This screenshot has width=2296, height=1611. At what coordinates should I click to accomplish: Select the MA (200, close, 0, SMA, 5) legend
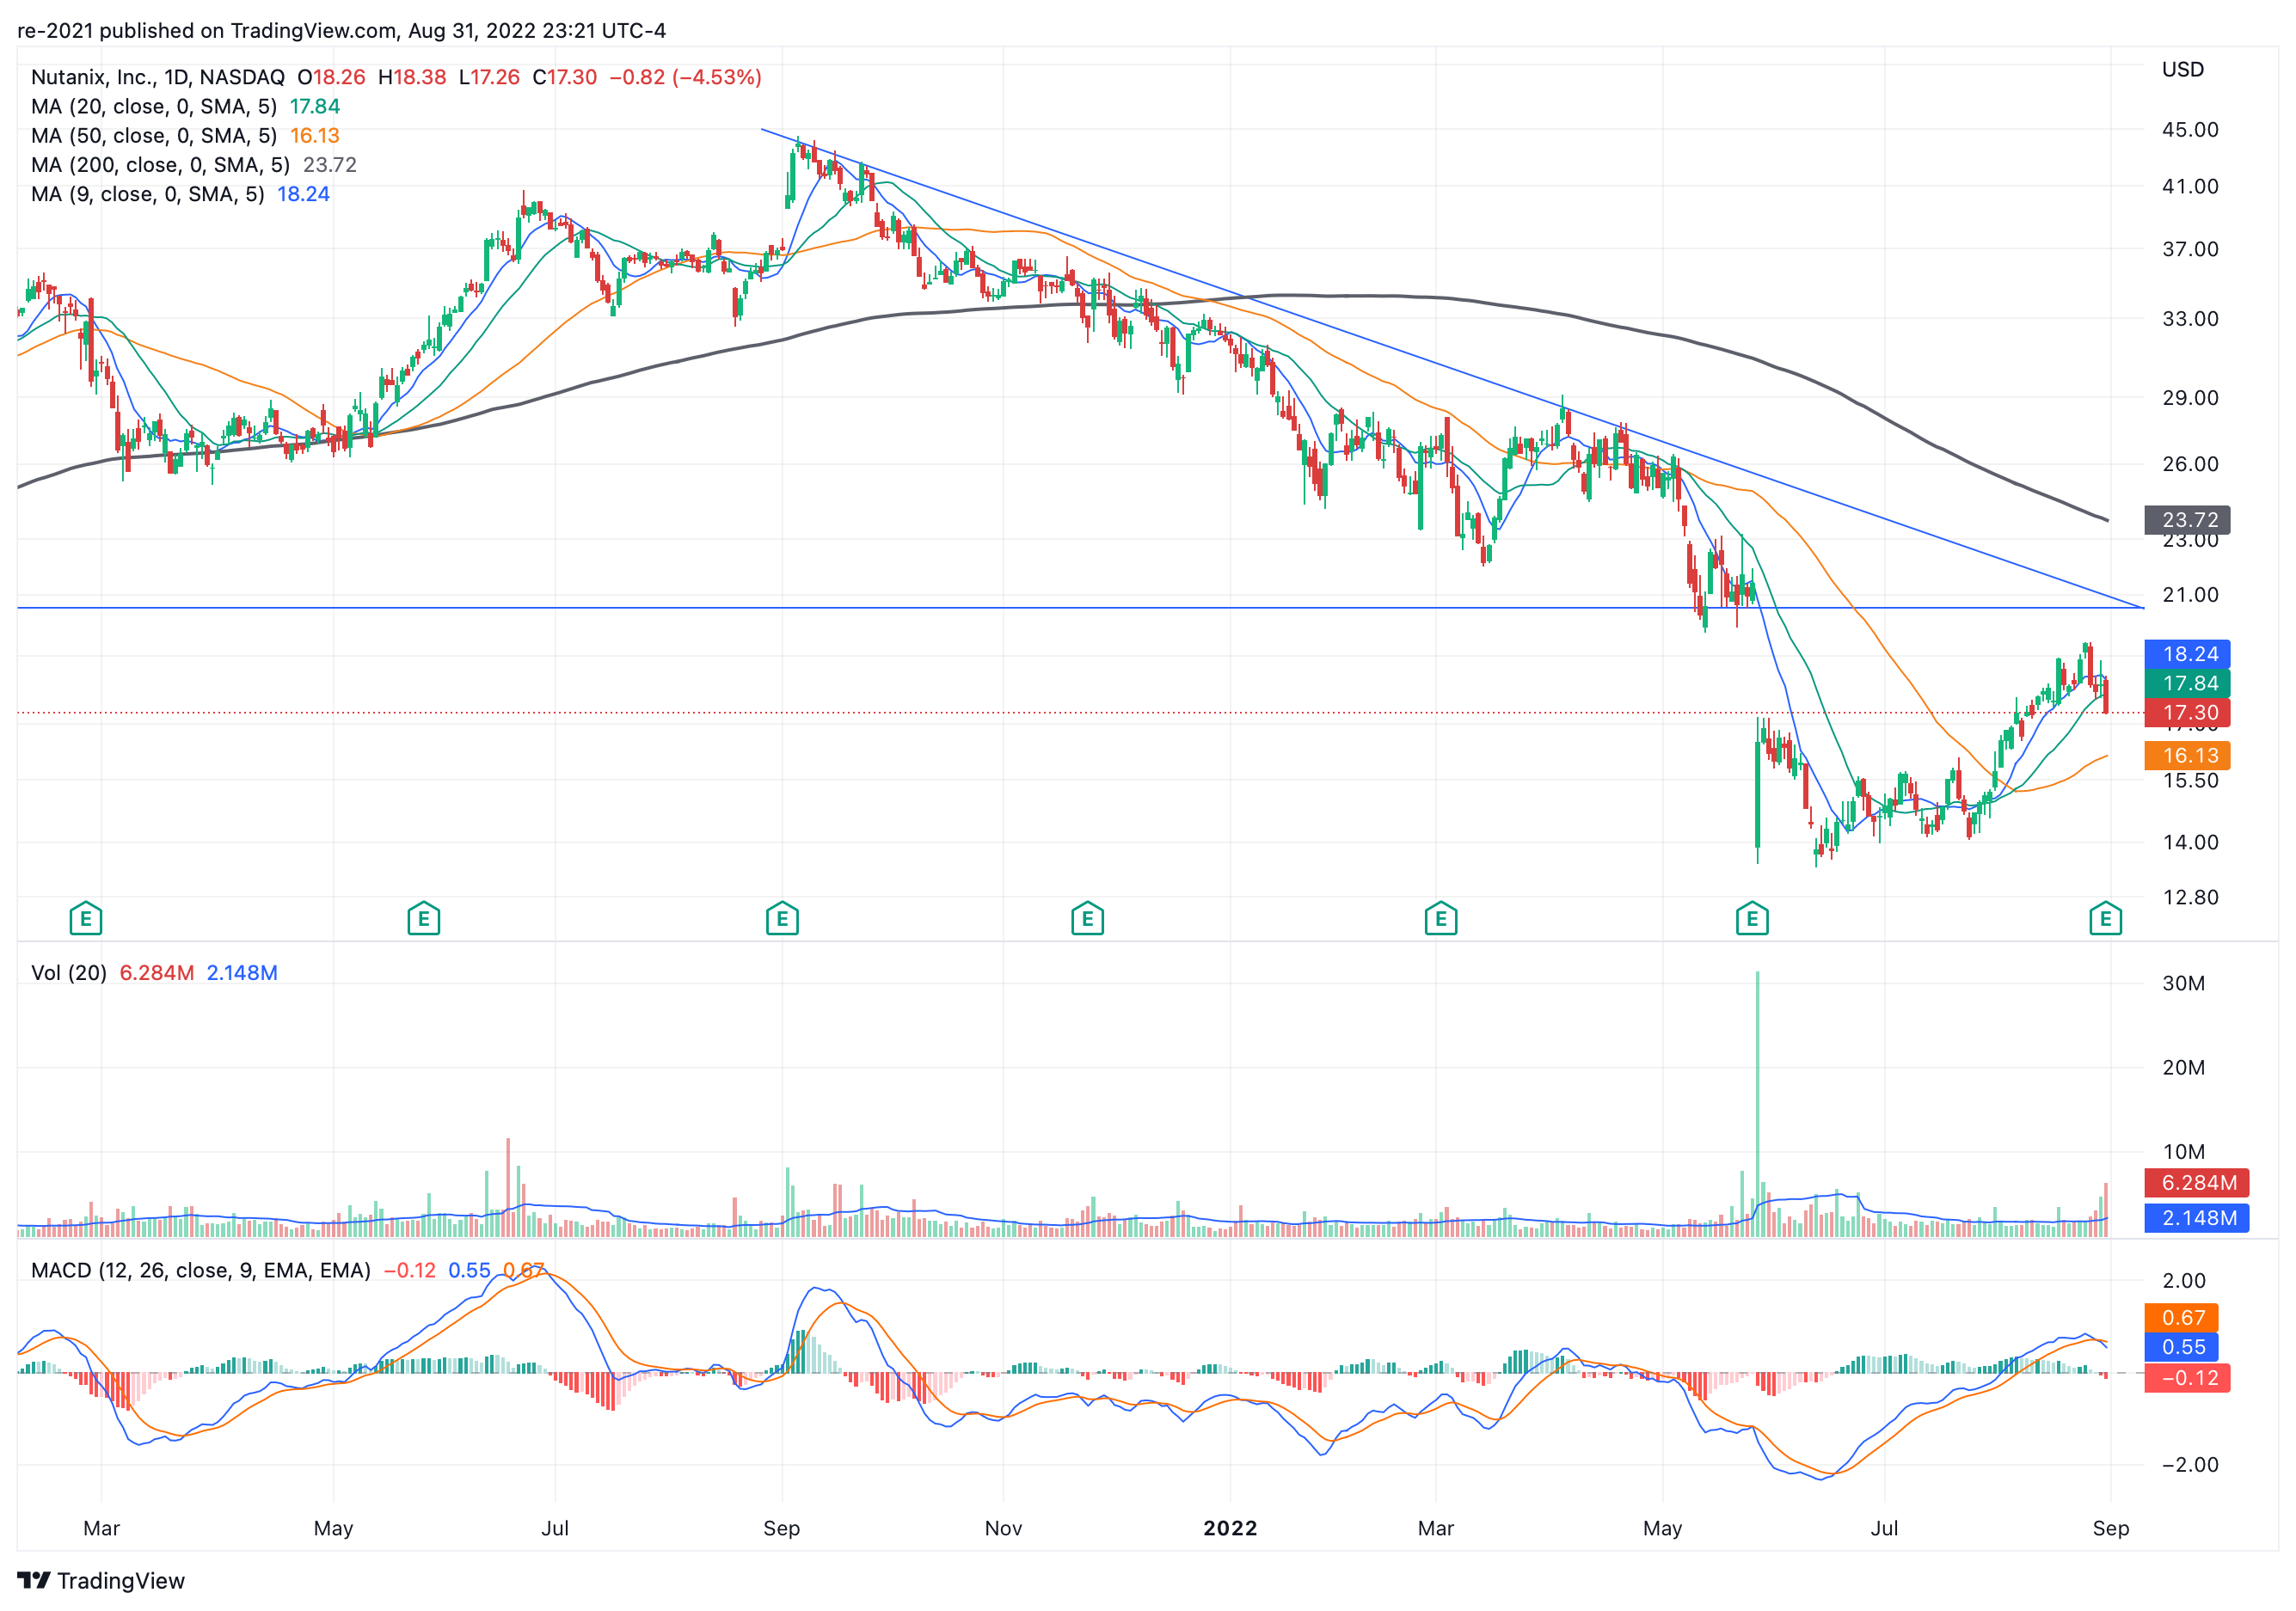tap(160, 165)
